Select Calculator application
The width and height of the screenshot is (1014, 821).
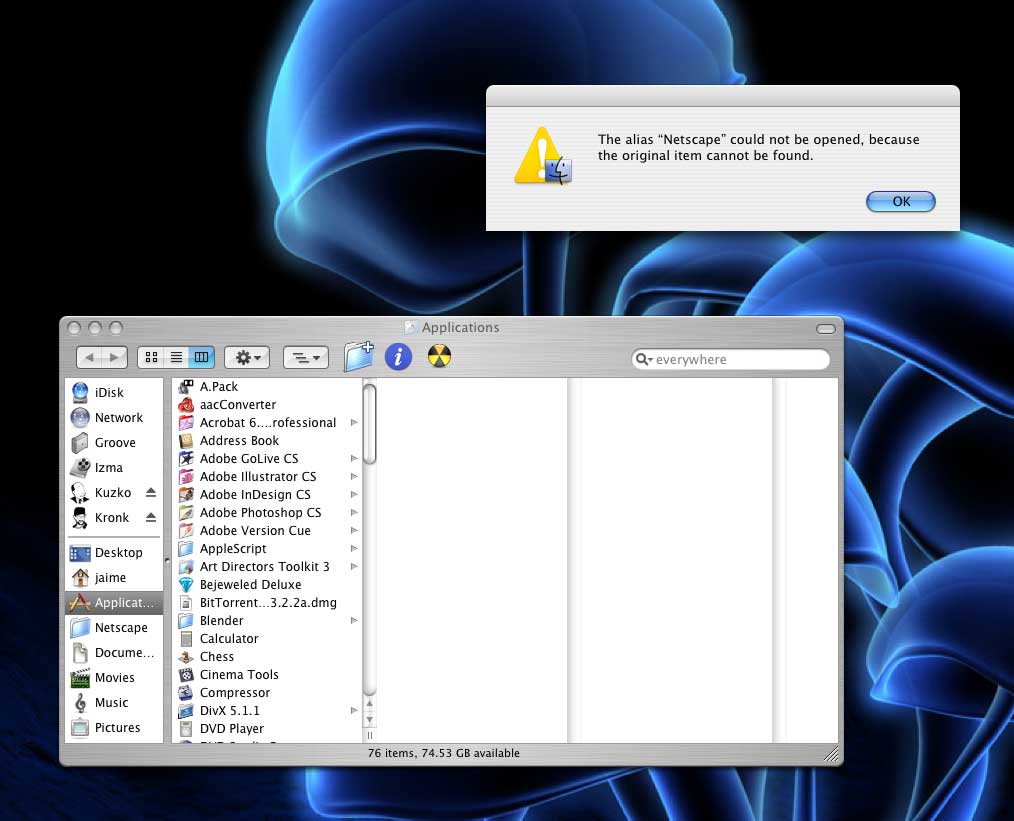point(268,639)
